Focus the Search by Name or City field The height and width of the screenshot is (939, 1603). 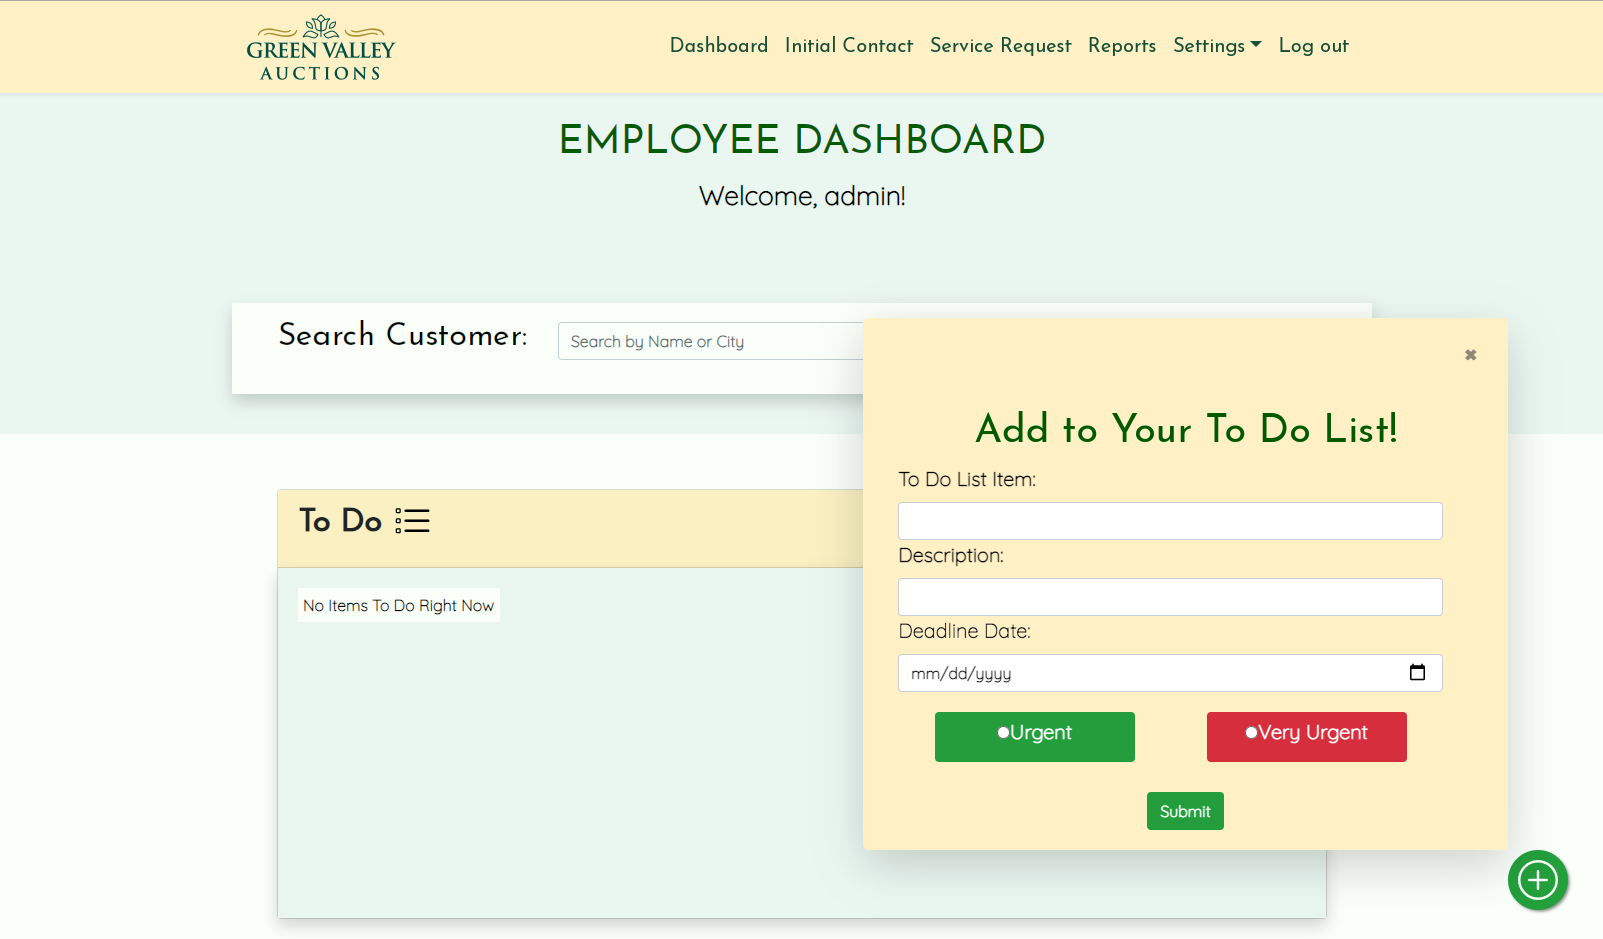[710, 342]
